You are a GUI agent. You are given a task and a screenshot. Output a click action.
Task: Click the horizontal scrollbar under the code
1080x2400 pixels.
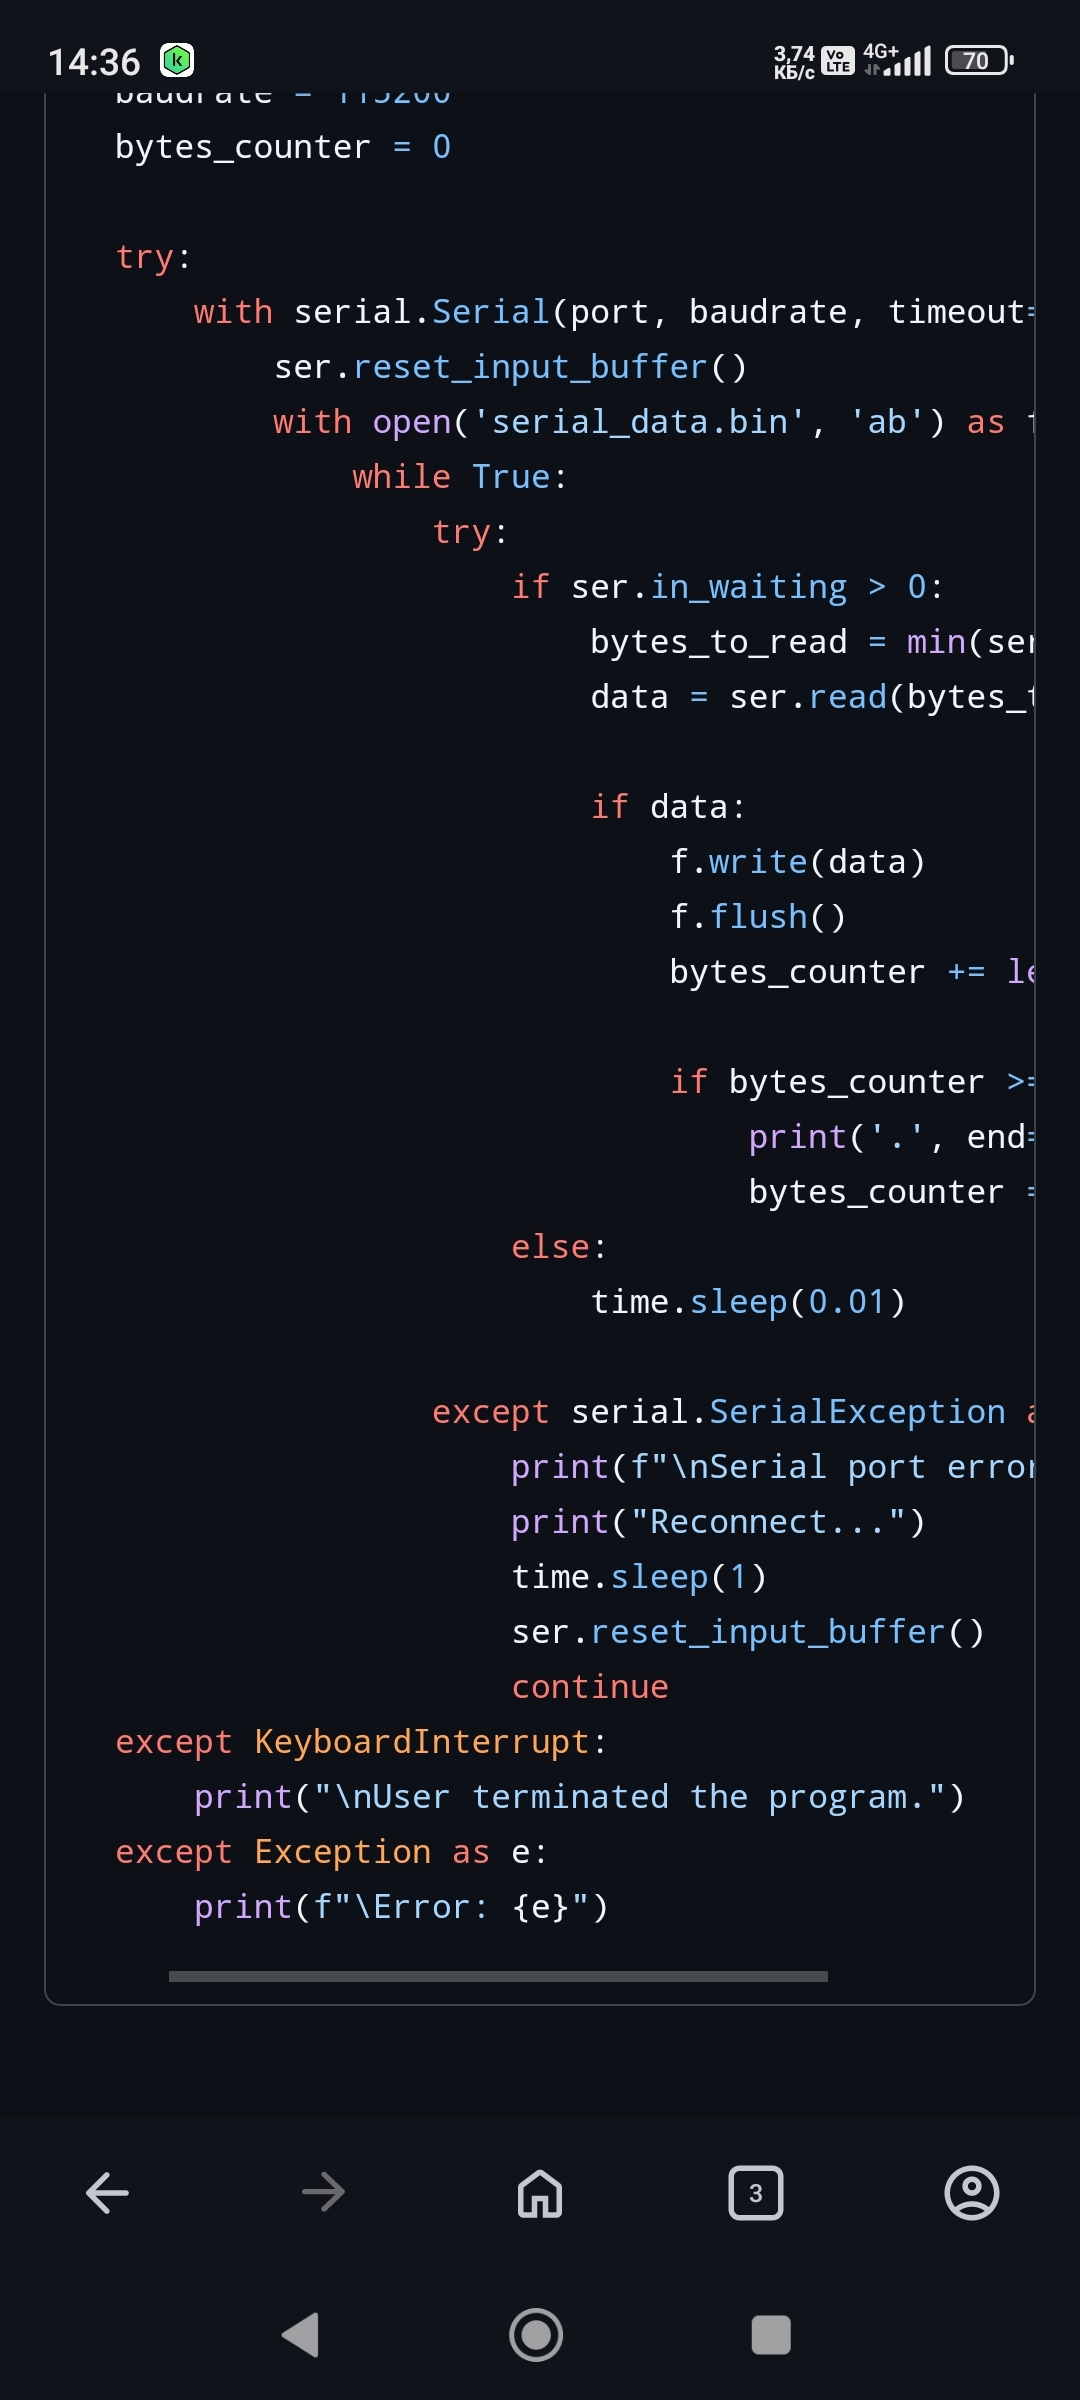point(498,1976)
